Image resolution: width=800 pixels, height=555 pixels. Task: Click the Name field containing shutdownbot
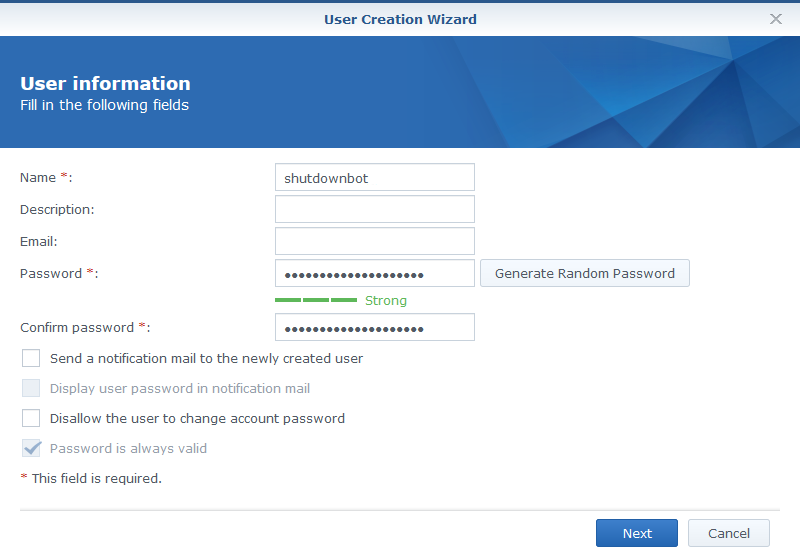(x=374, y=178)
